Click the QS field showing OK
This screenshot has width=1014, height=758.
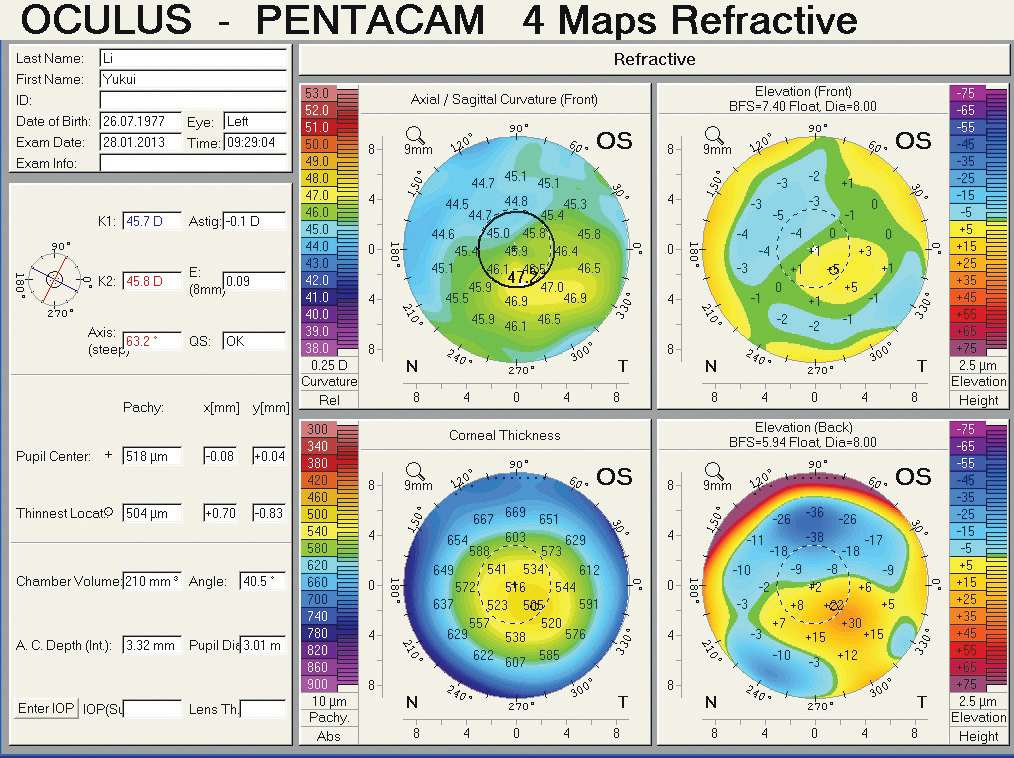[x=254, y=341]
